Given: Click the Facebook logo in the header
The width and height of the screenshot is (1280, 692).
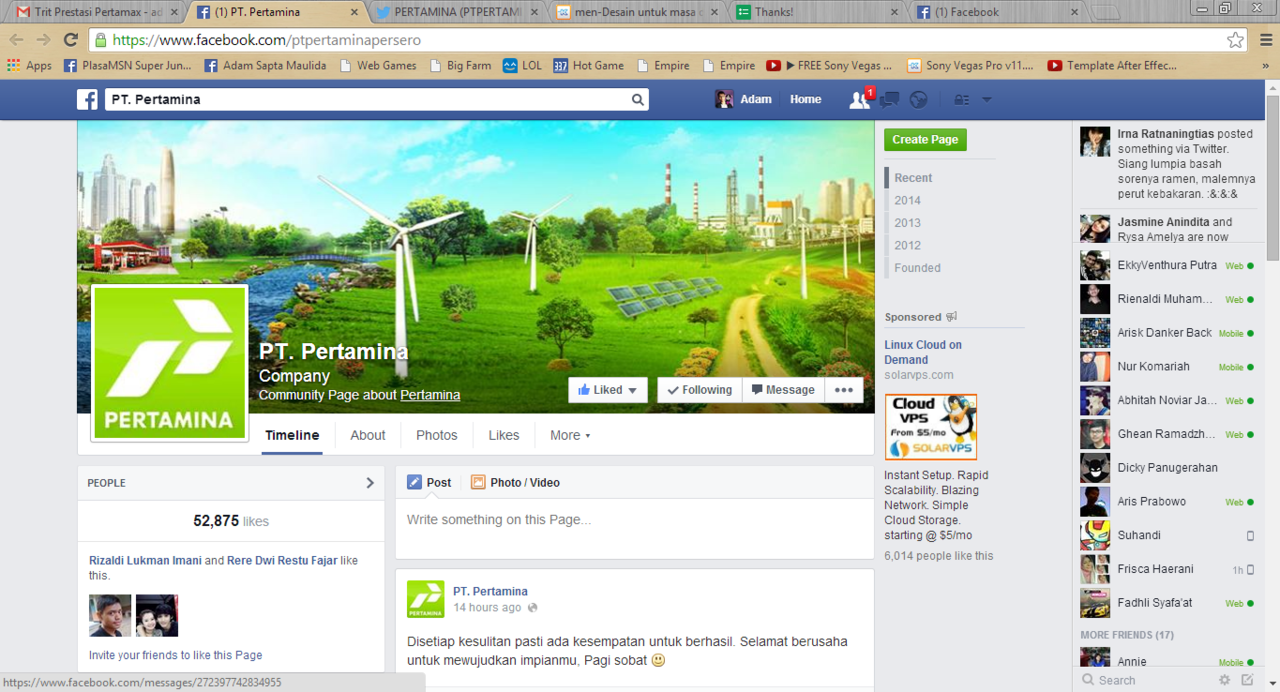Looking at the screenshot, I should pyautogui.click(x=88, y=100).
